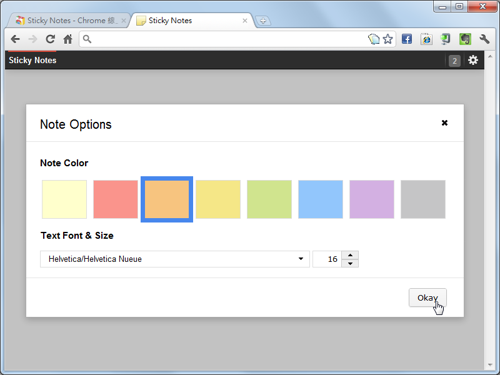Click the page scrollbar up arrow
This screenshot has width=500, height=375.
(490, 57)
